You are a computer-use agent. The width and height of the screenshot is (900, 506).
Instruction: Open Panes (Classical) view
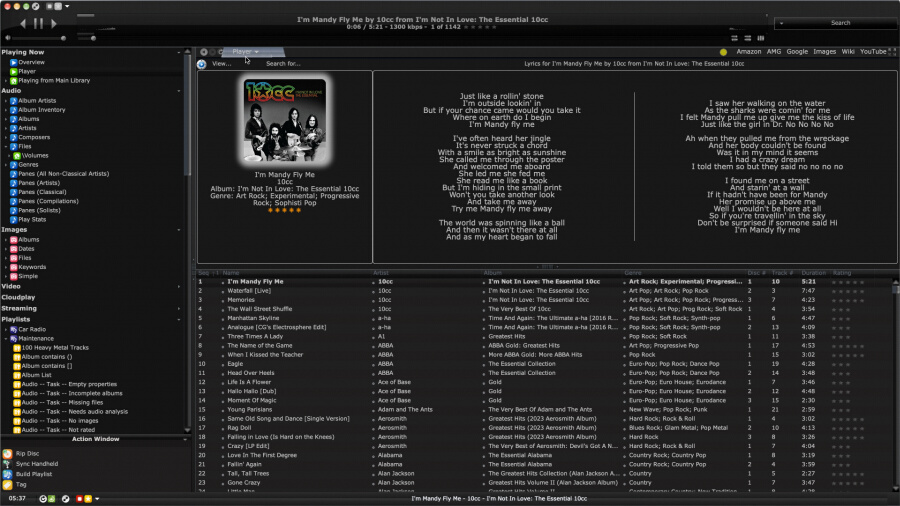point(42,192)
